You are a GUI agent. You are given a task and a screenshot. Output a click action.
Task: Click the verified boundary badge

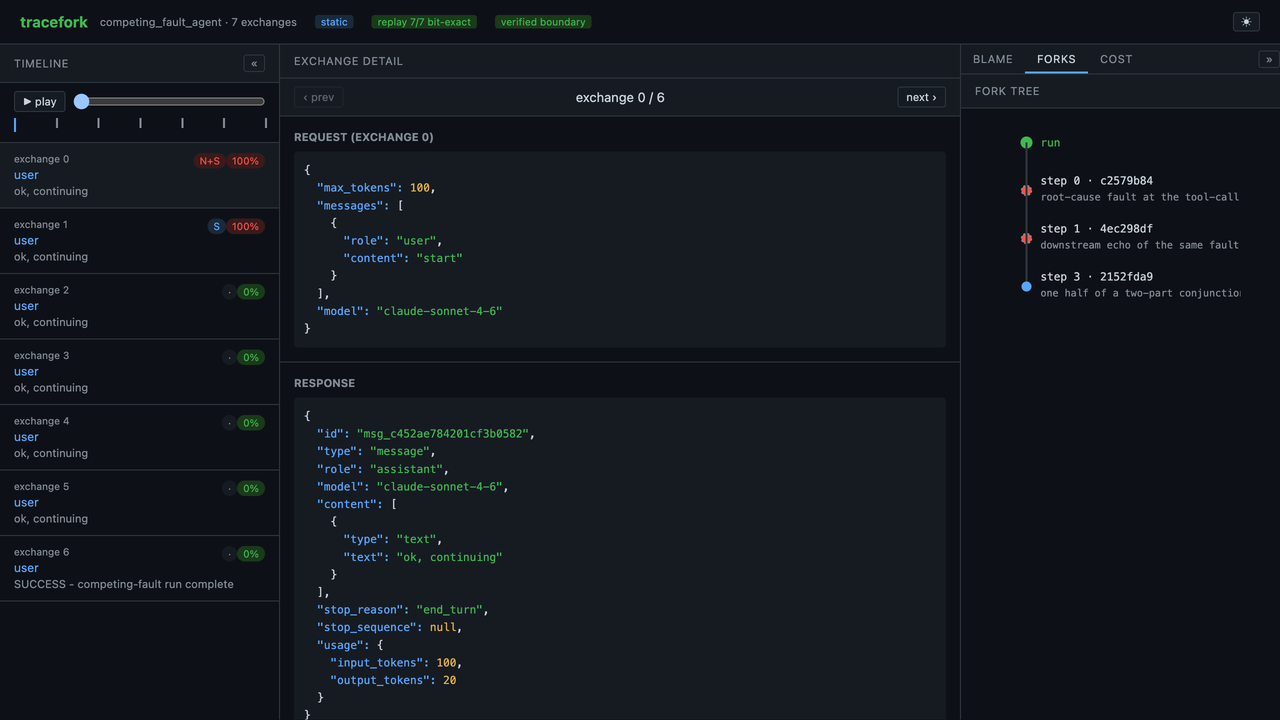543,22
